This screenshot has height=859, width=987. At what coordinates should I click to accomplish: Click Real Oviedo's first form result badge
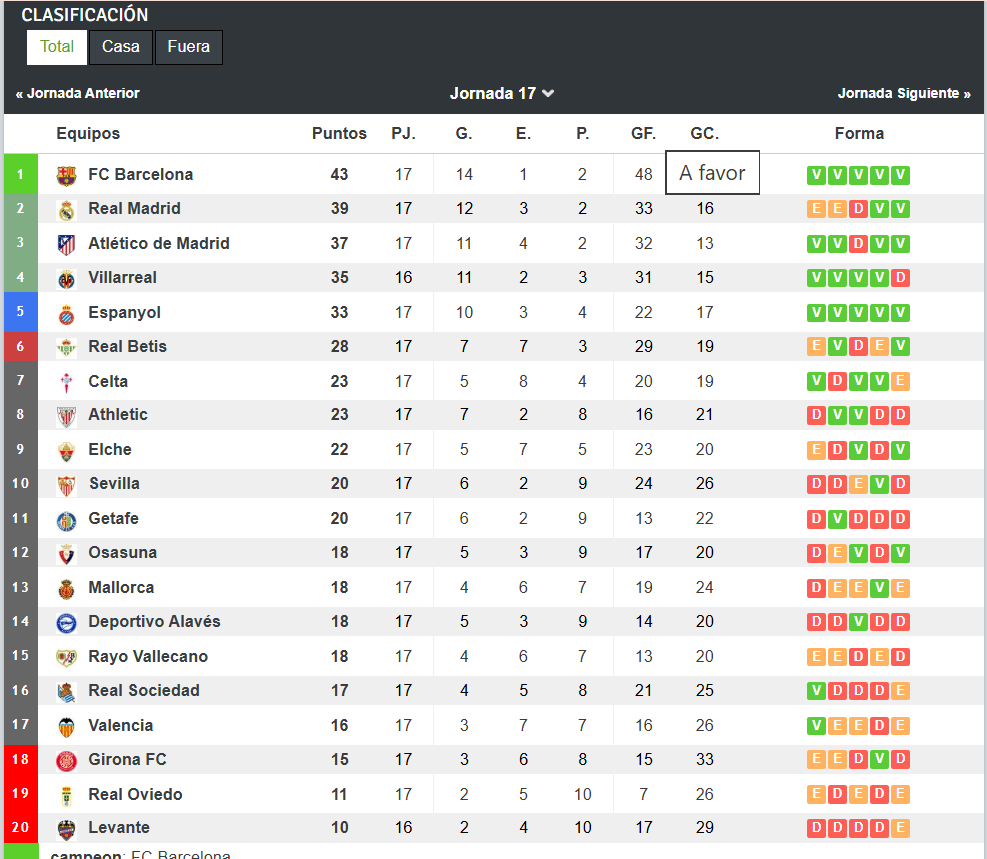coord(816,794)
